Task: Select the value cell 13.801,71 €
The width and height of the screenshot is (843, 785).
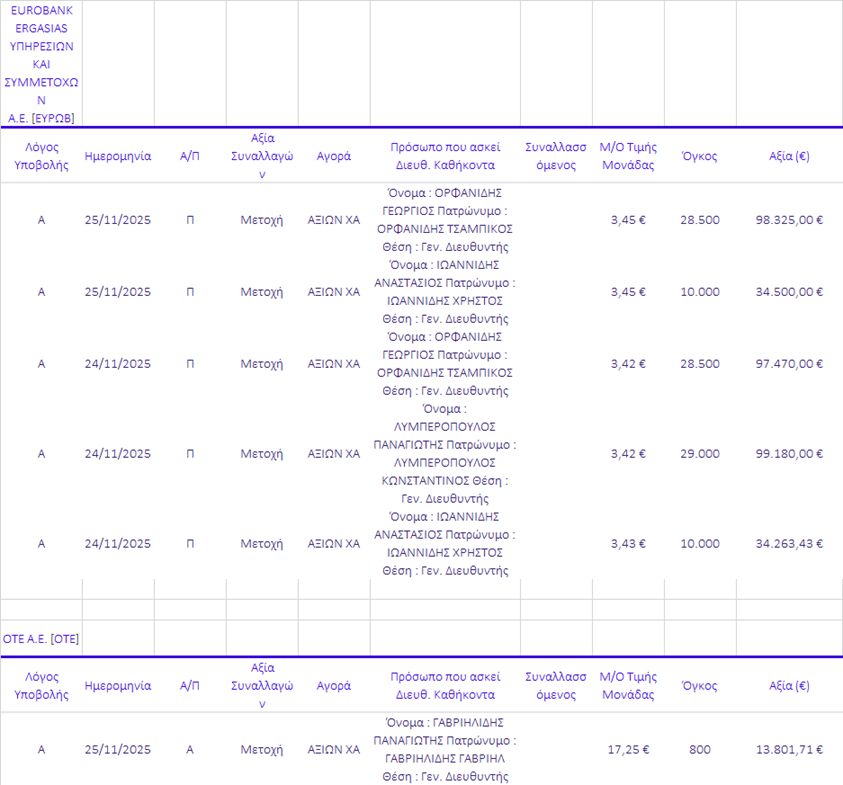Action: 789,750
